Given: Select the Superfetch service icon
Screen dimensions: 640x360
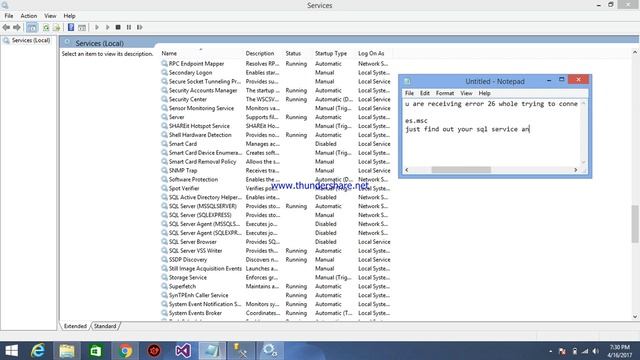Looking at the screenshot, I should pos(164,287).
